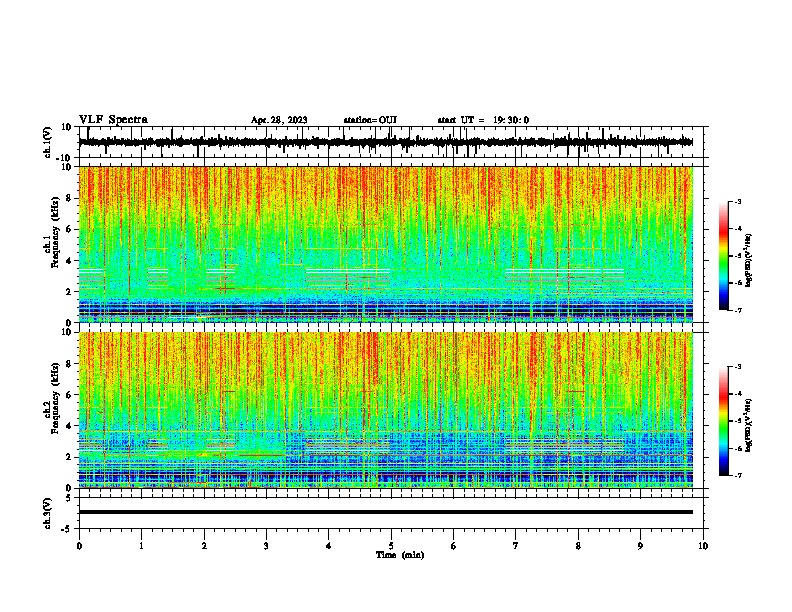Click the time axis tick label "9"
This screenshot has width=792, height=612.
640,546
